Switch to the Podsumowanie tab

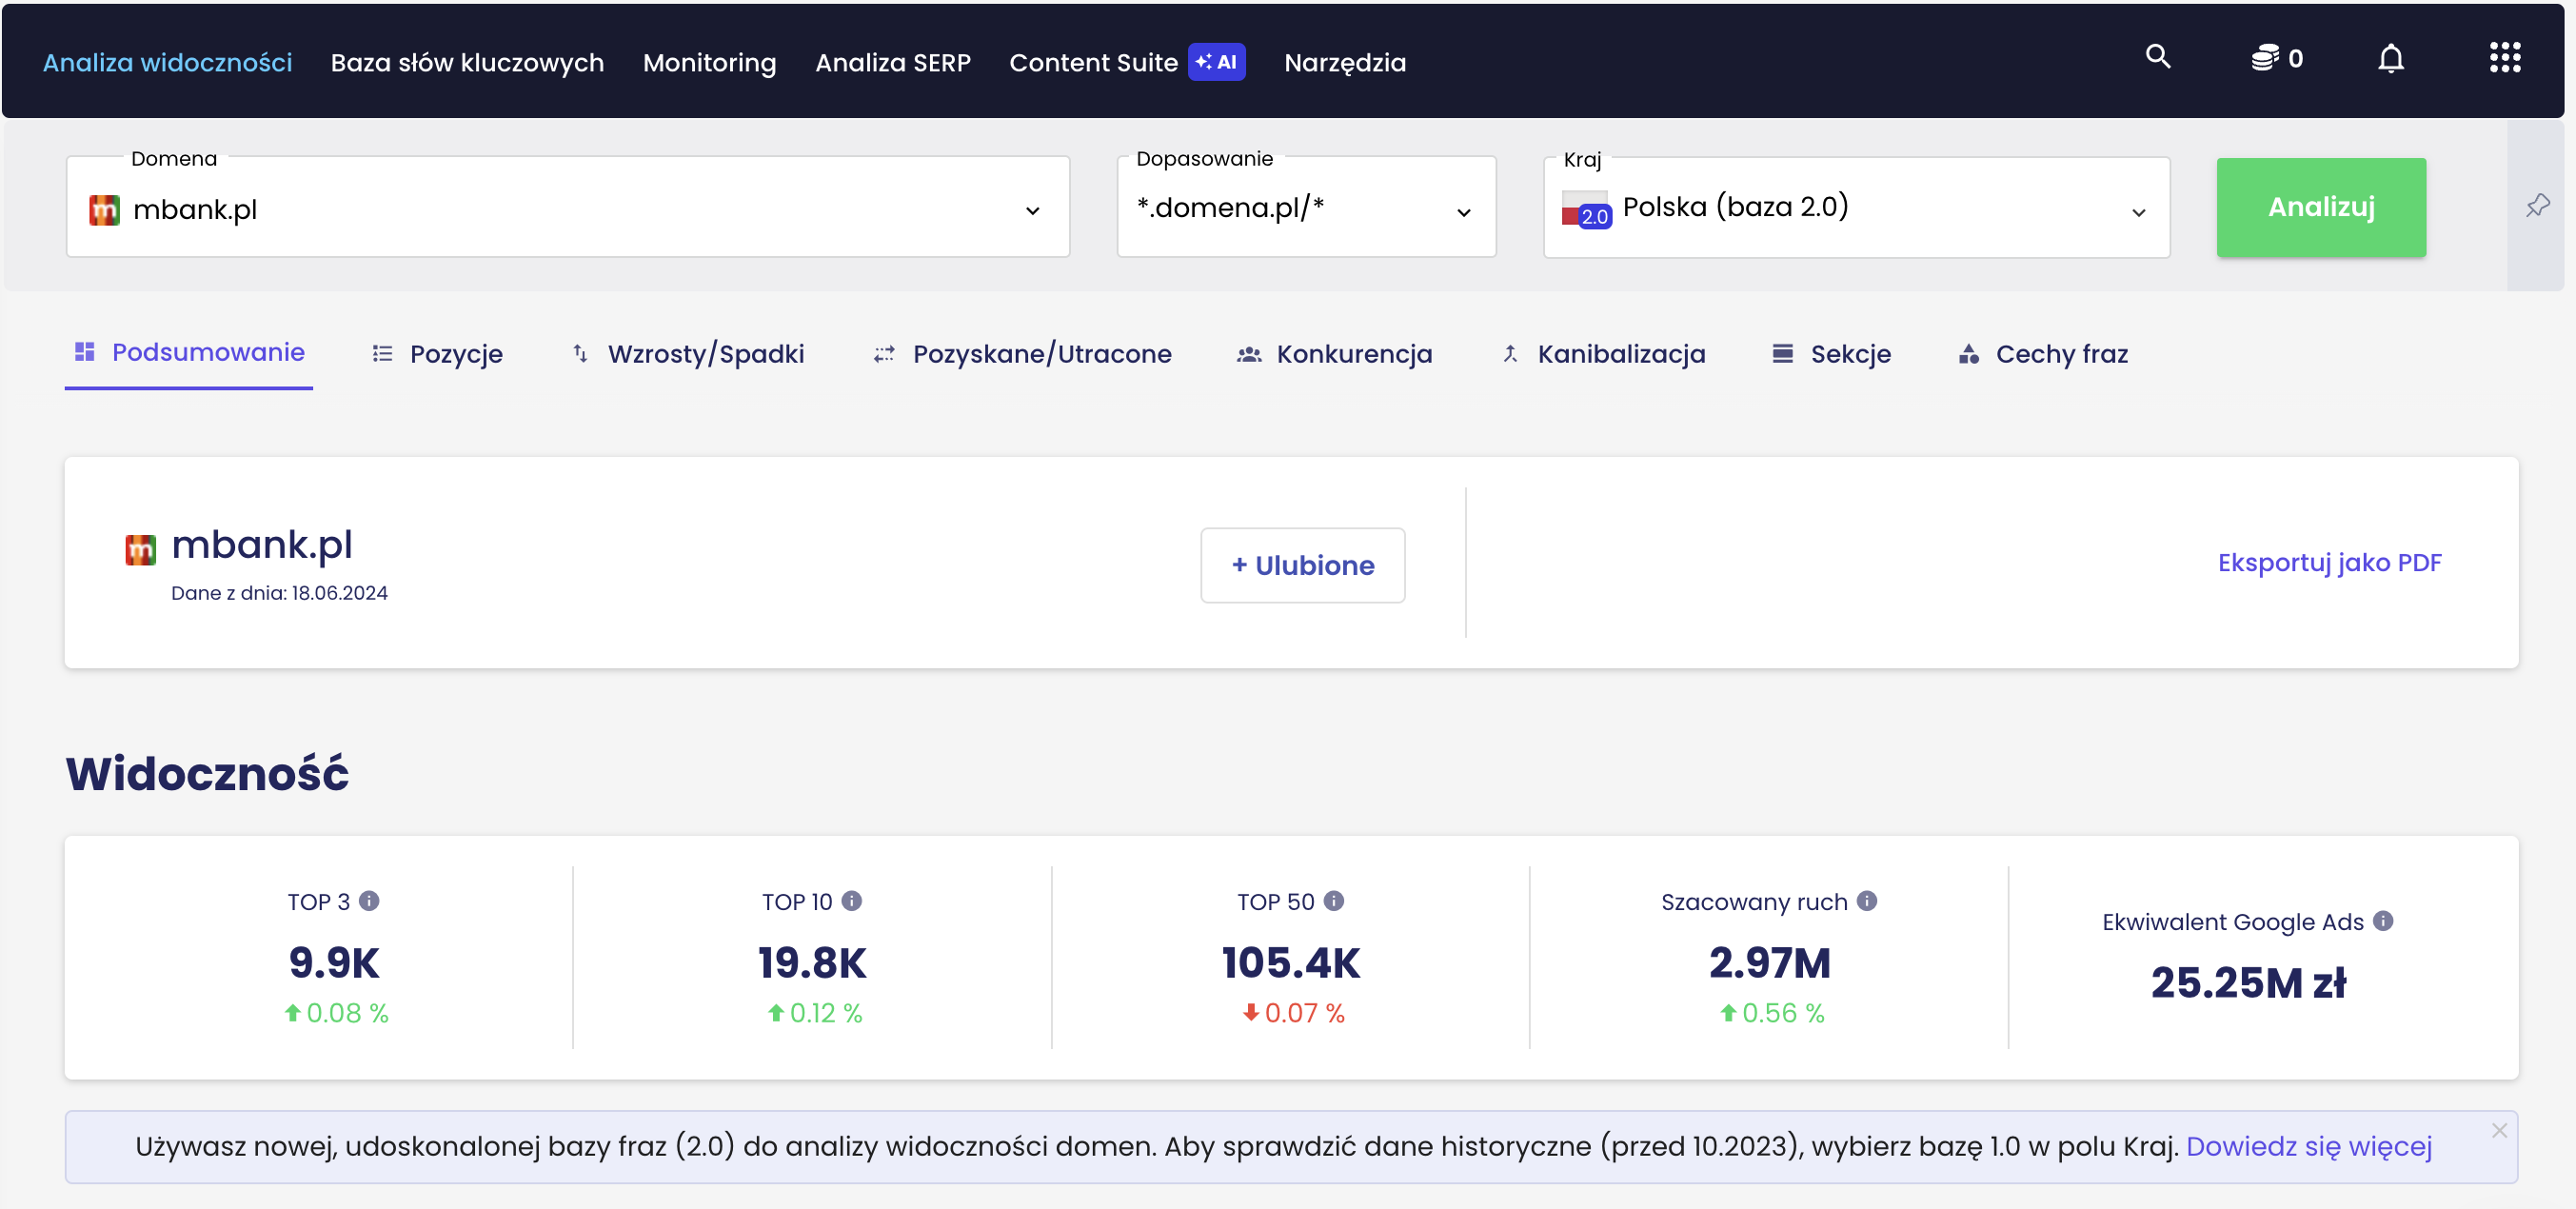point(189,354)
